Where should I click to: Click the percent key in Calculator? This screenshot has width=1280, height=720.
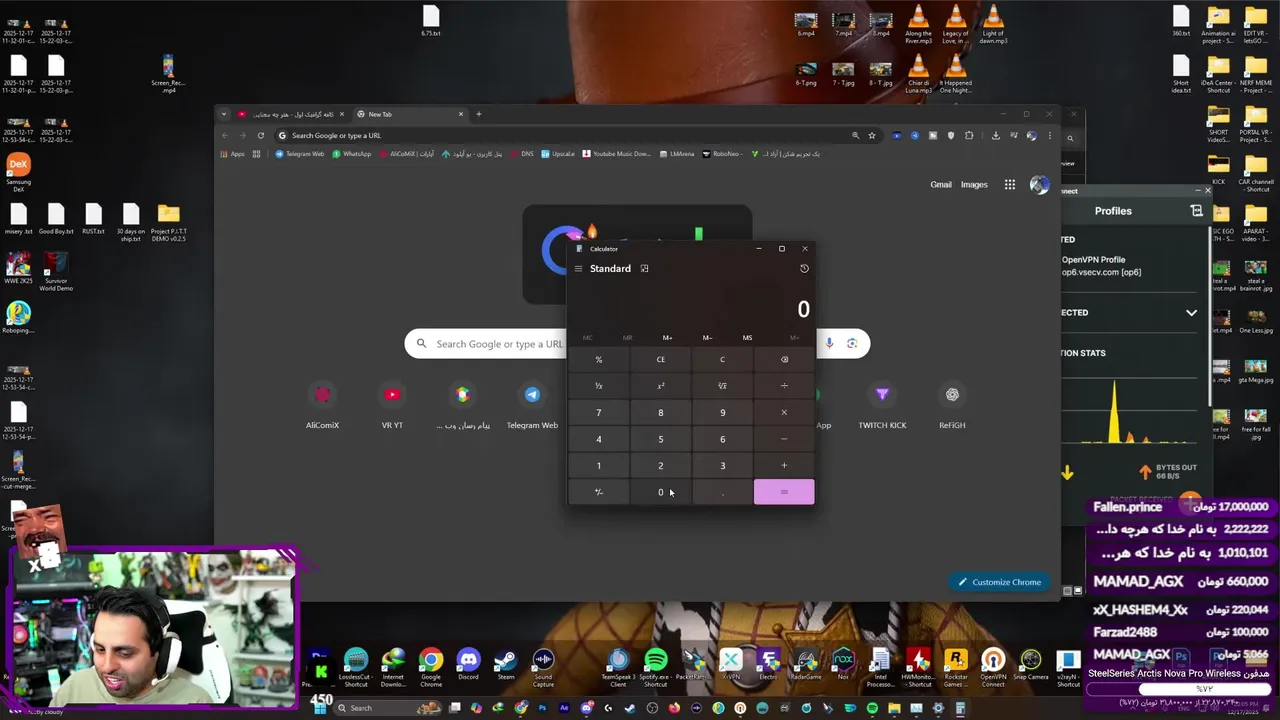point(599,359)
